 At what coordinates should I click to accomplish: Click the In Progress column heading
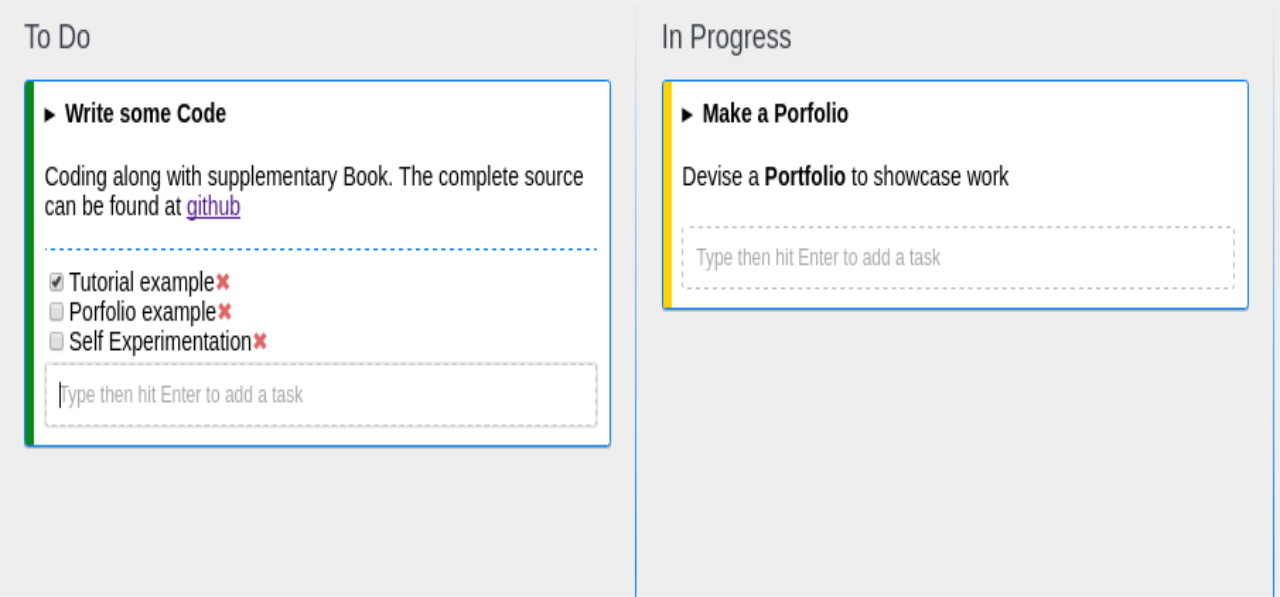click(x=726, y=37)
